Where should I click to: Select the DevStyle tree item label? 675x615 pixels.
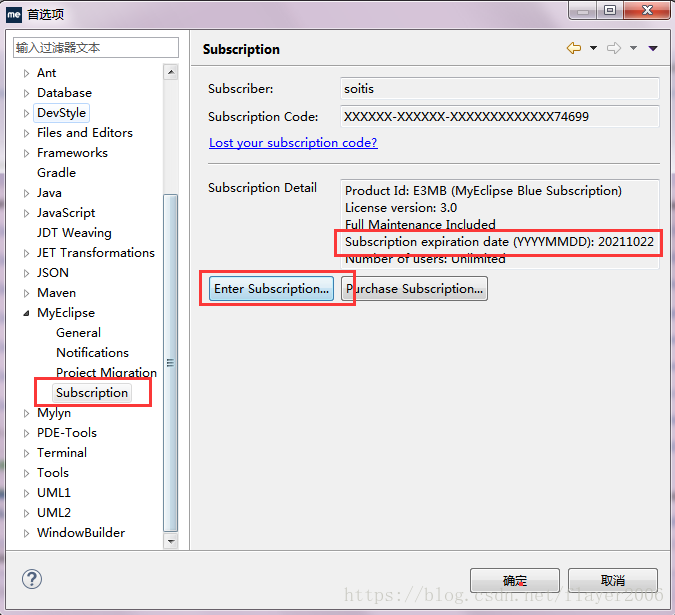[62, 113]
